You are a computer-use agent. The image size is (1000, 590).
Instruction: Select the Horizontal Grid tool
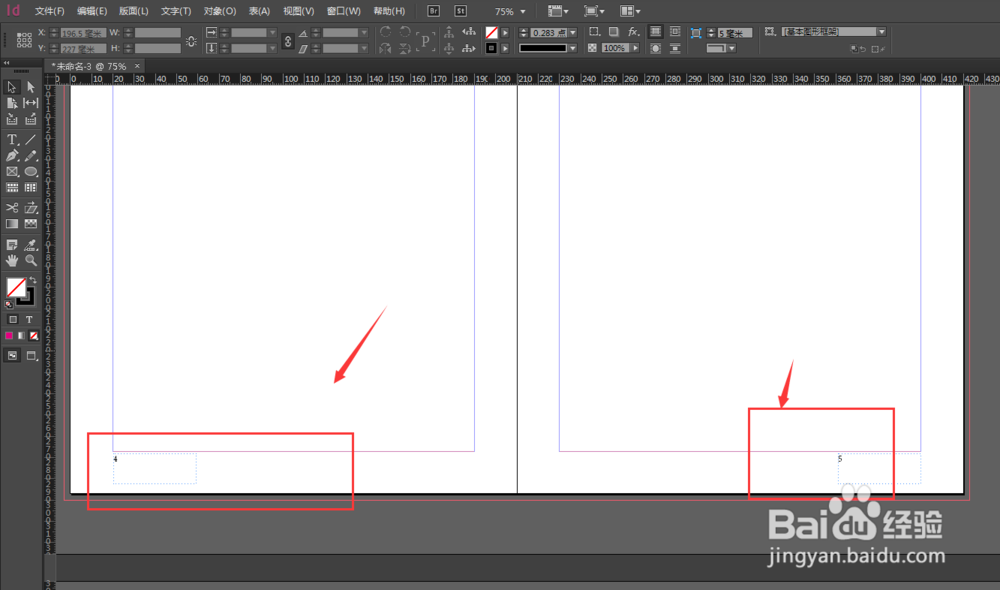click(11, 188)
